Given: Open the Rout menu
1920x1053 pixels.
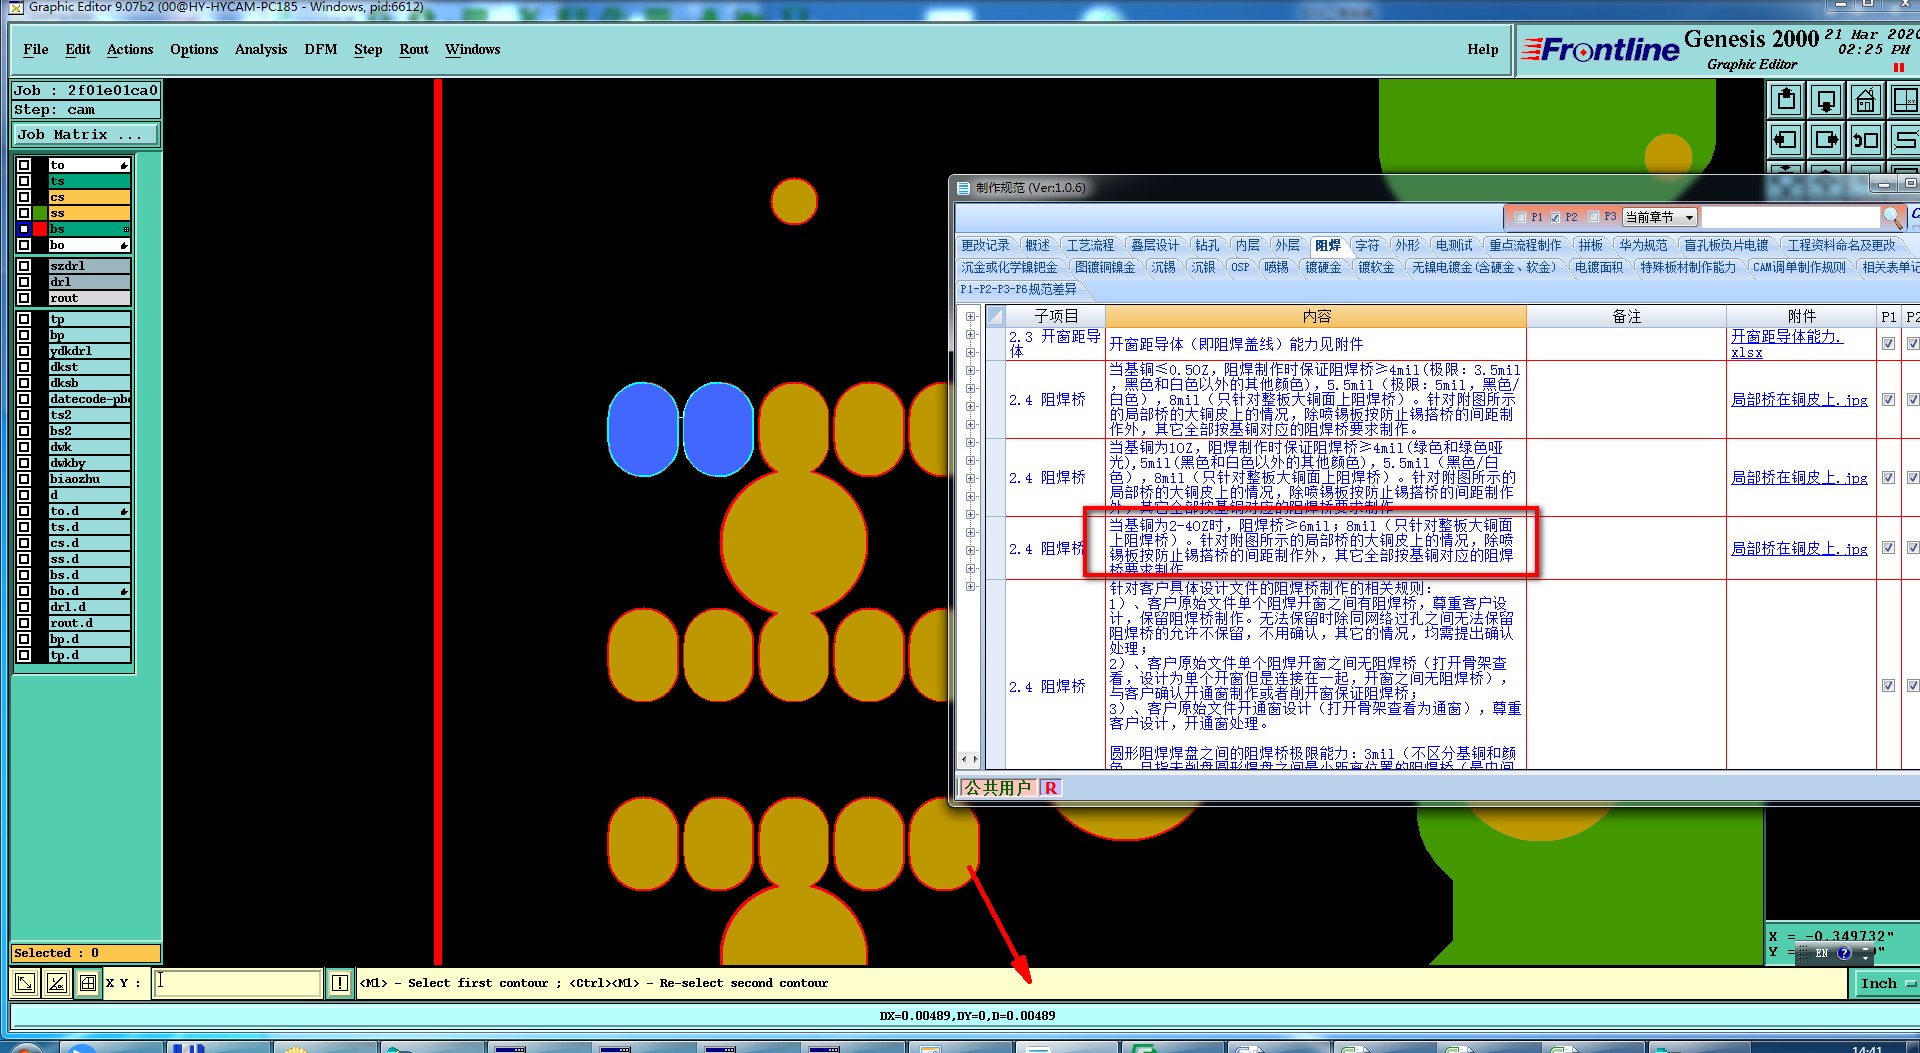Looking at the screenshot, I should coord(414,49).
